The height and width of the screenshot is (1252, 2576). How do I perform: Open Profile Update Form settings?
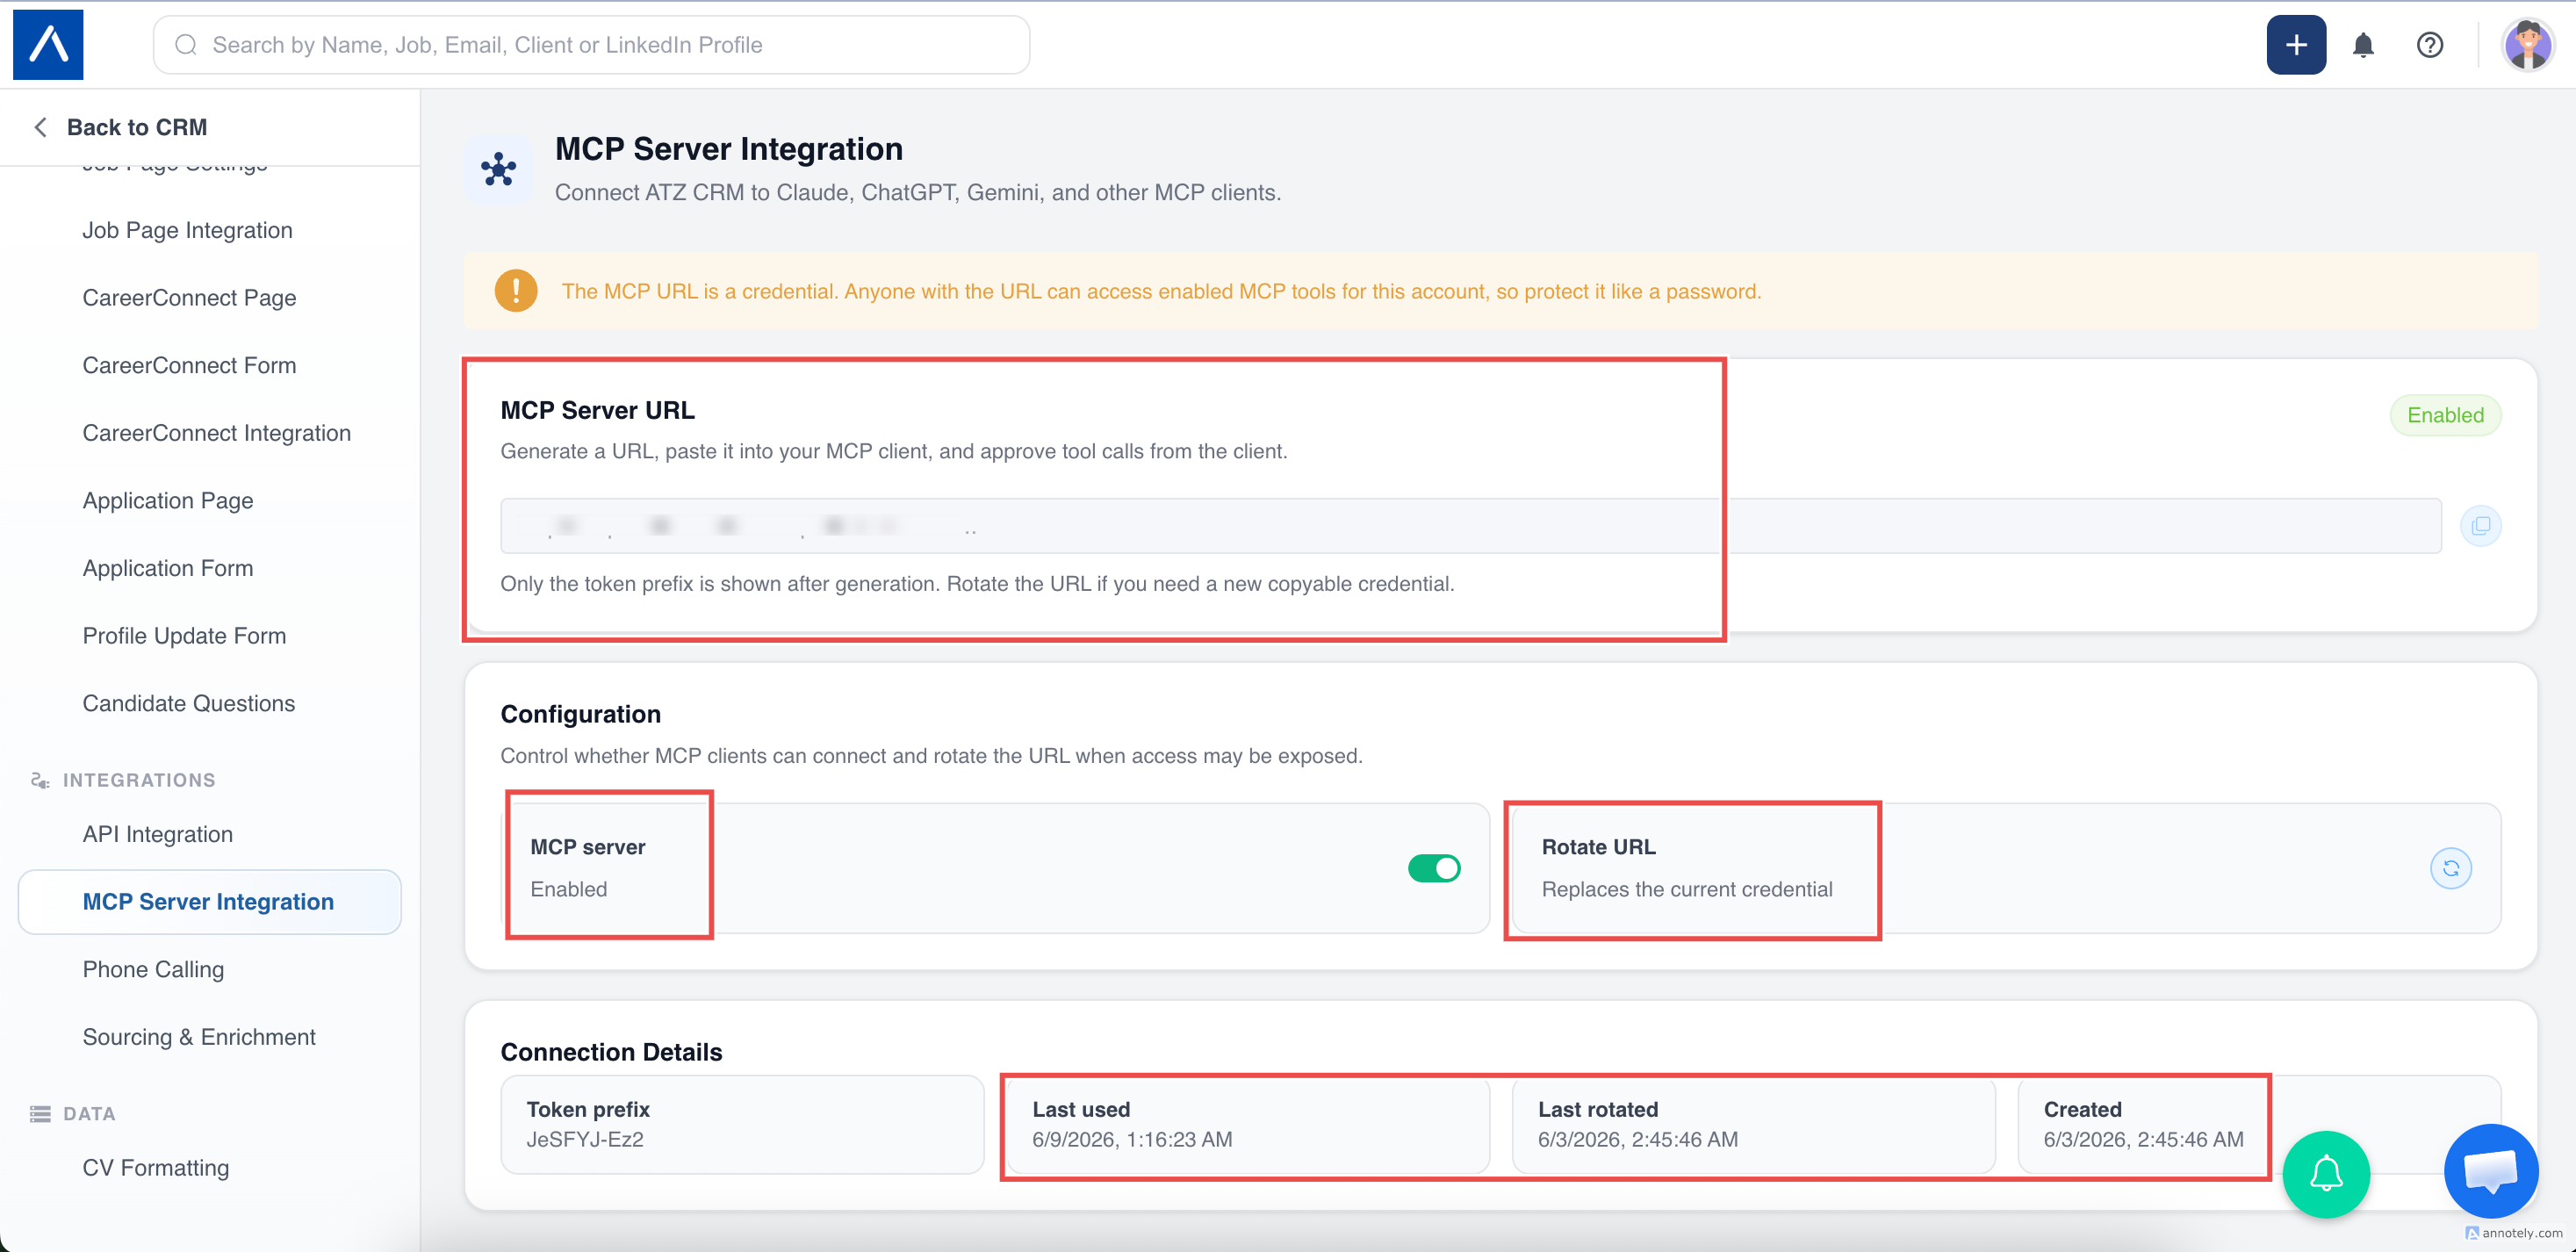pos(184,636)
